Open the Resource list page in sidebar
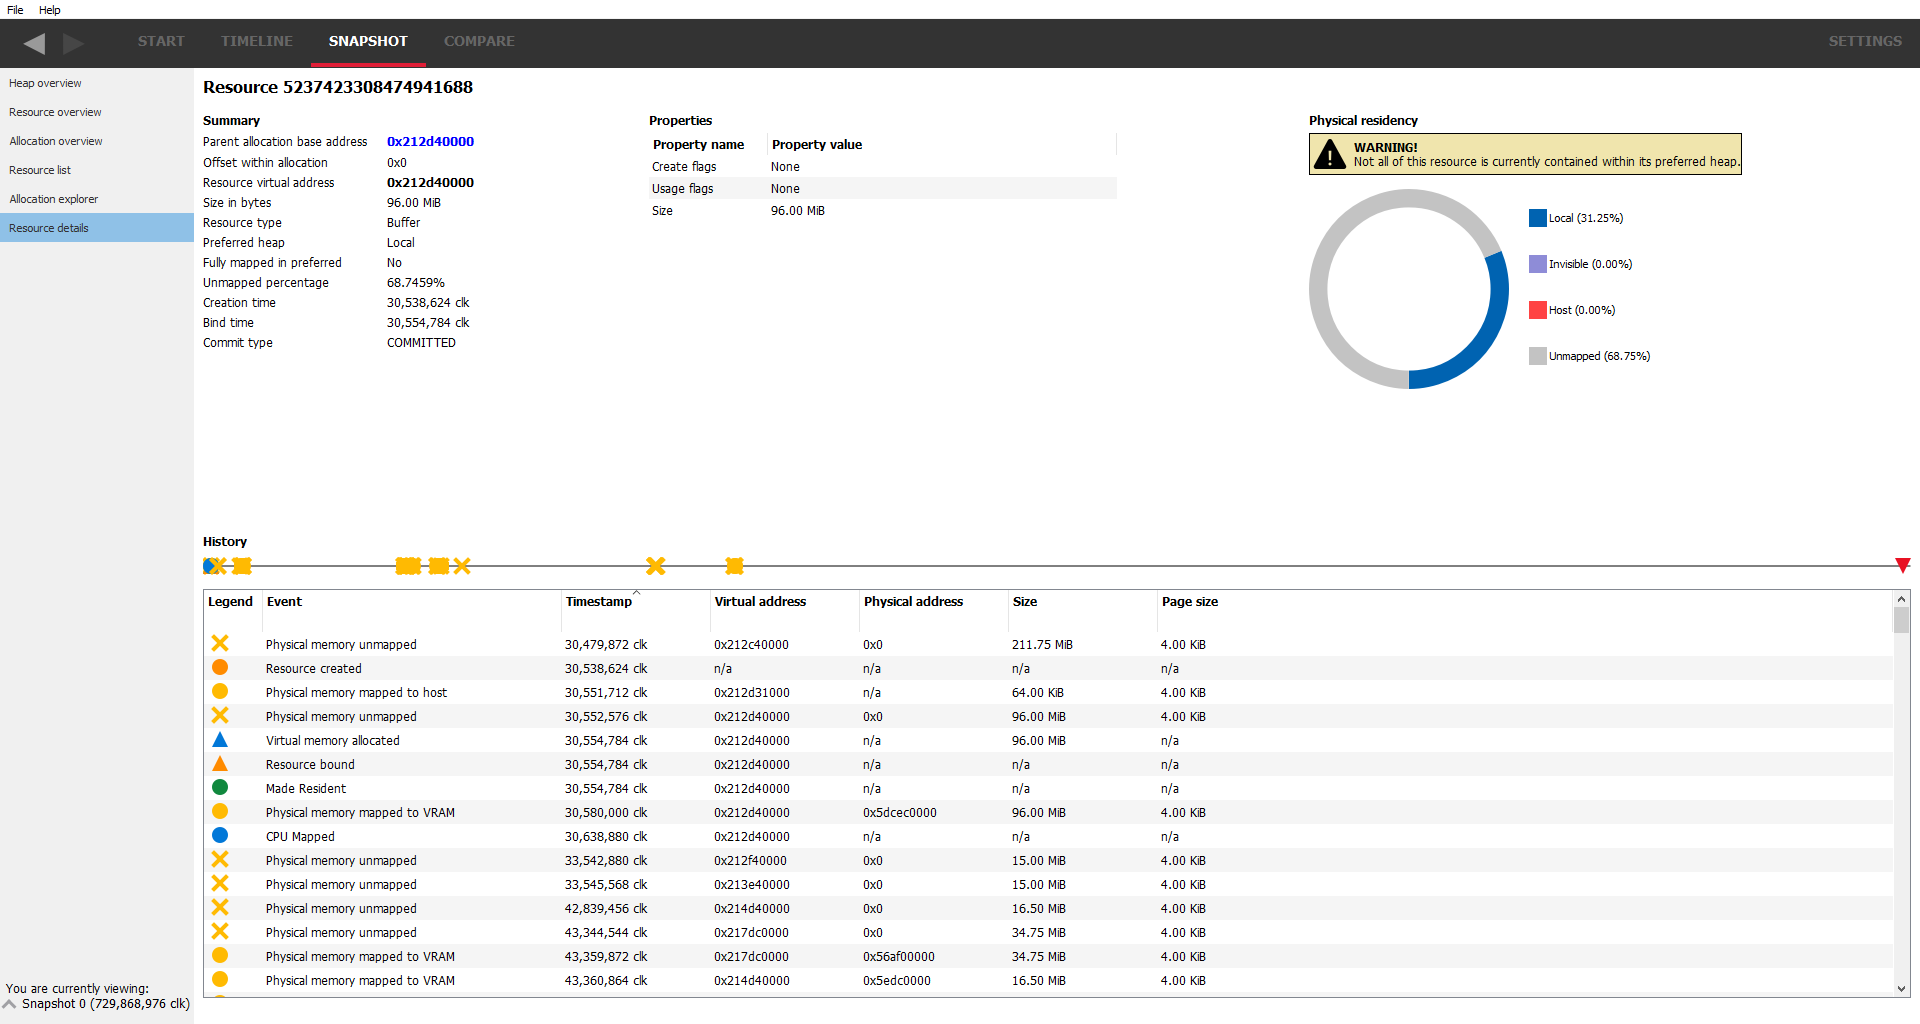Image resolution: width=1920 pixels, height=1024 pixels. (40, 169)
